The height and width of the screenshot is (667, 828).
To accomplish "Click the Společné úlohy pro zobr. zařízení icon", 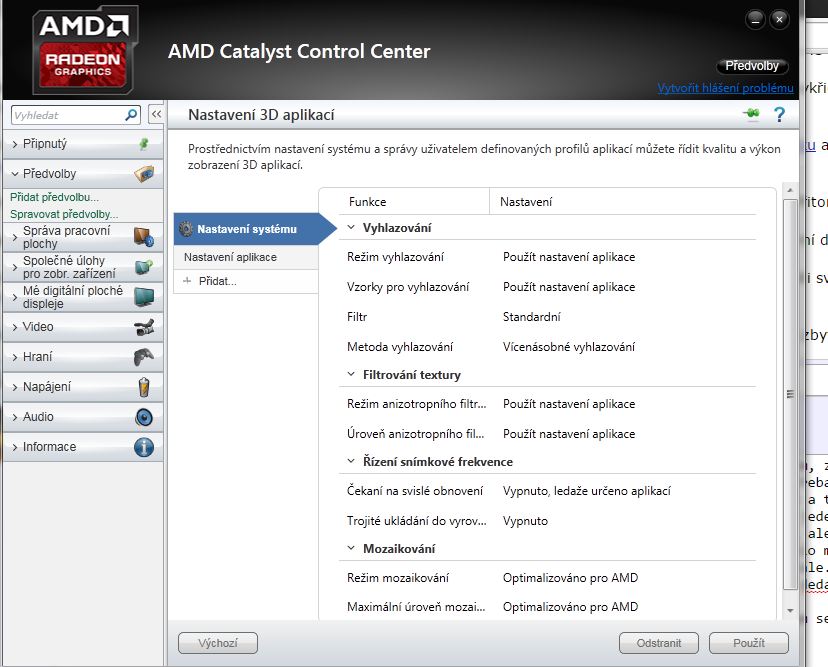I will pos(144,267).
